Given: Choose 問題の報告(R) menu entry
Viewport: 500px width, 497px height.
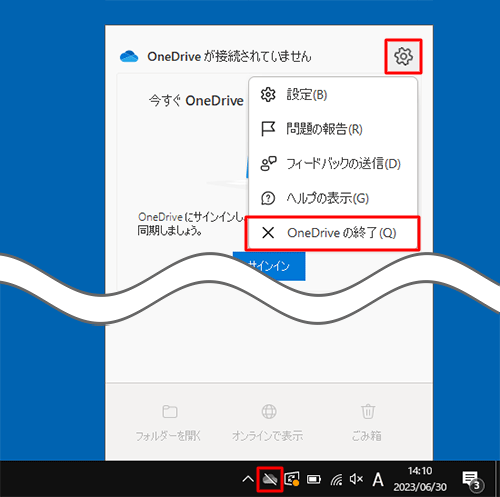Looking at the screenshot, I should click(x=333, y=129).
